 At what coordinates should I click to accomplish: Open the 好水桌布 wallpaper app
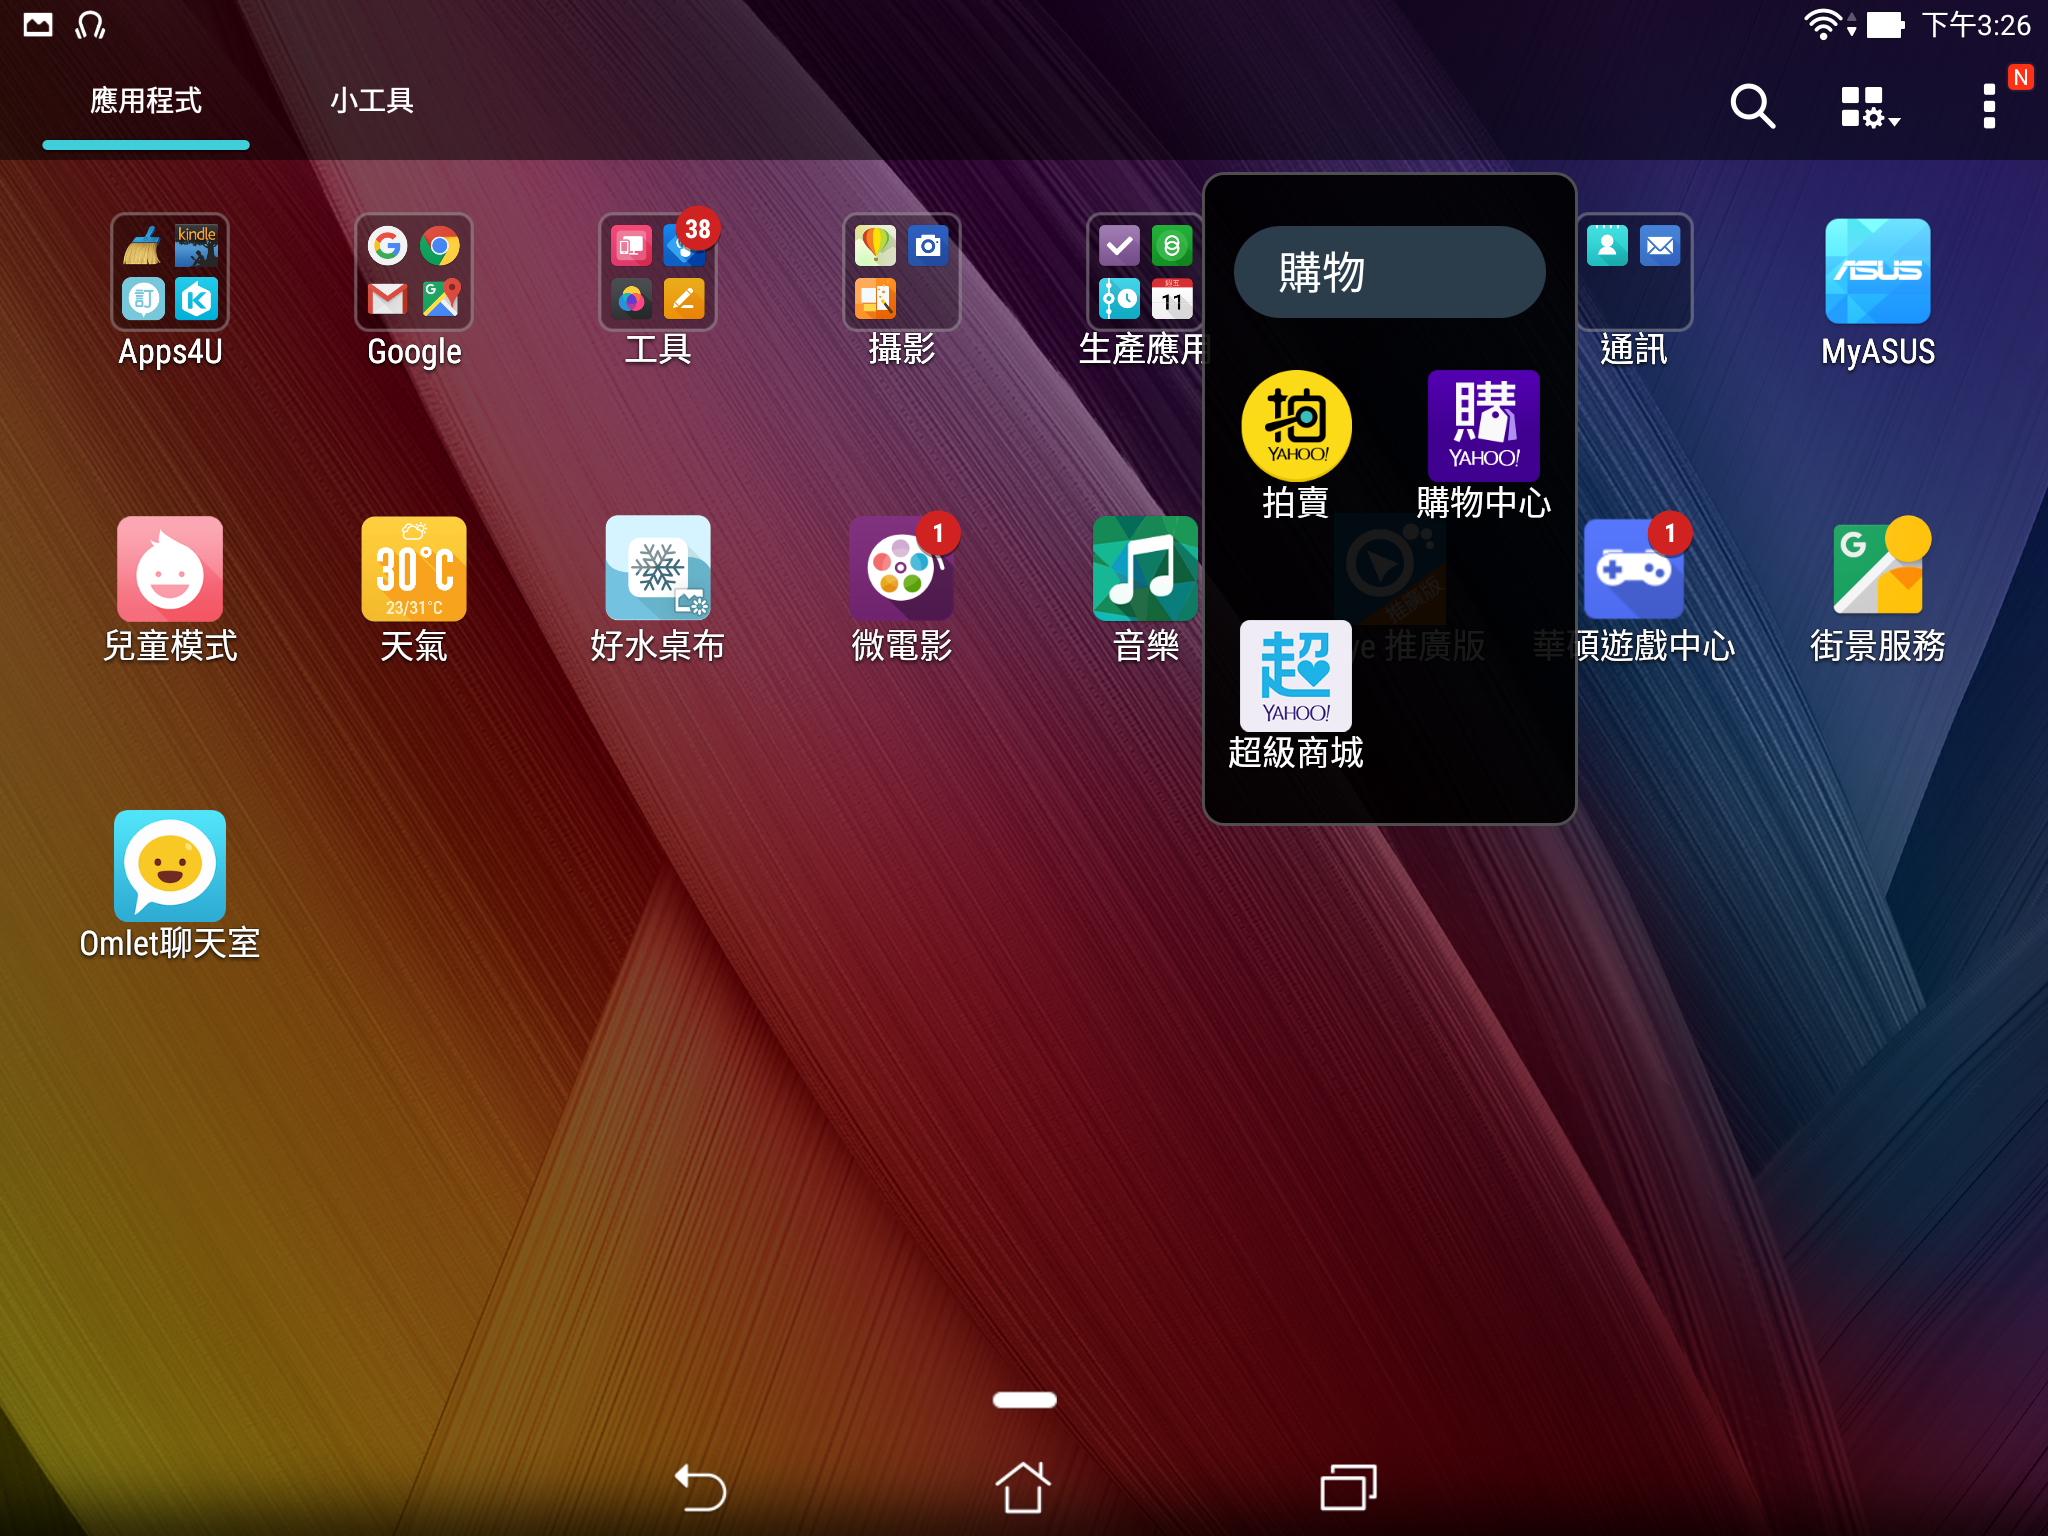(657, 568)
